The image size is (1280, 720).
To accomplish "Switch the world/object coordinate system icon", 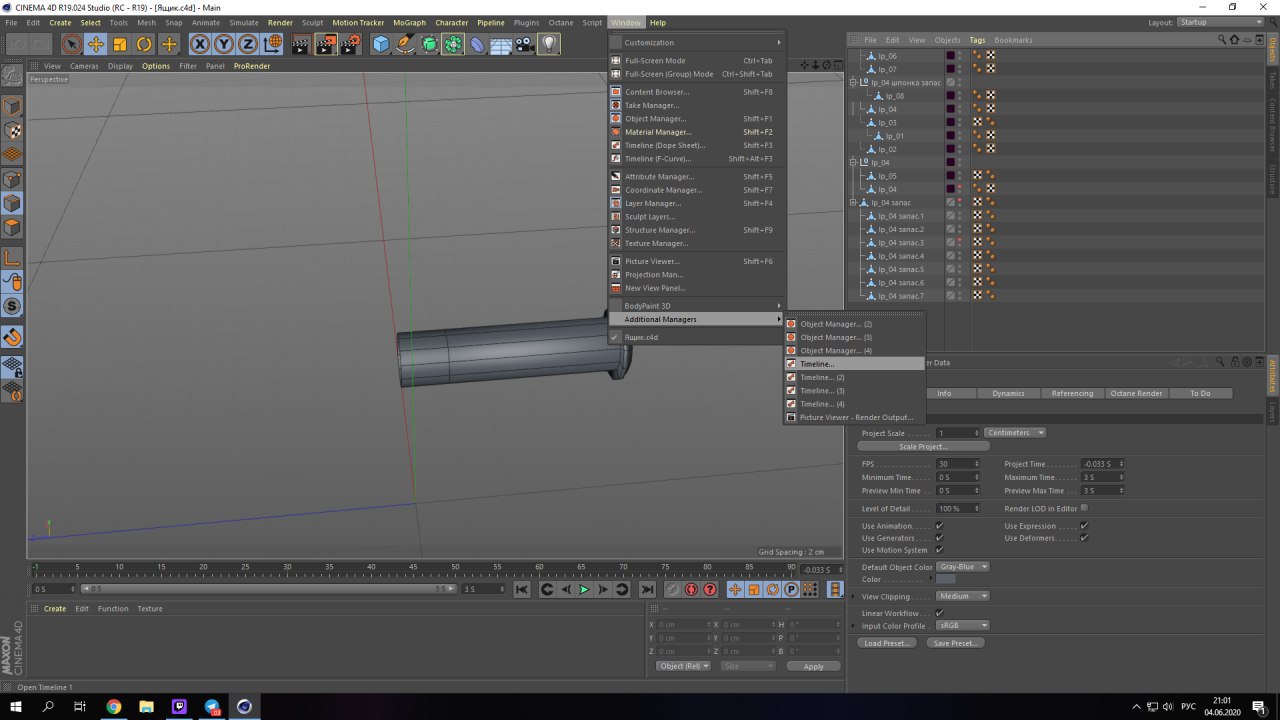I will 272,44.
